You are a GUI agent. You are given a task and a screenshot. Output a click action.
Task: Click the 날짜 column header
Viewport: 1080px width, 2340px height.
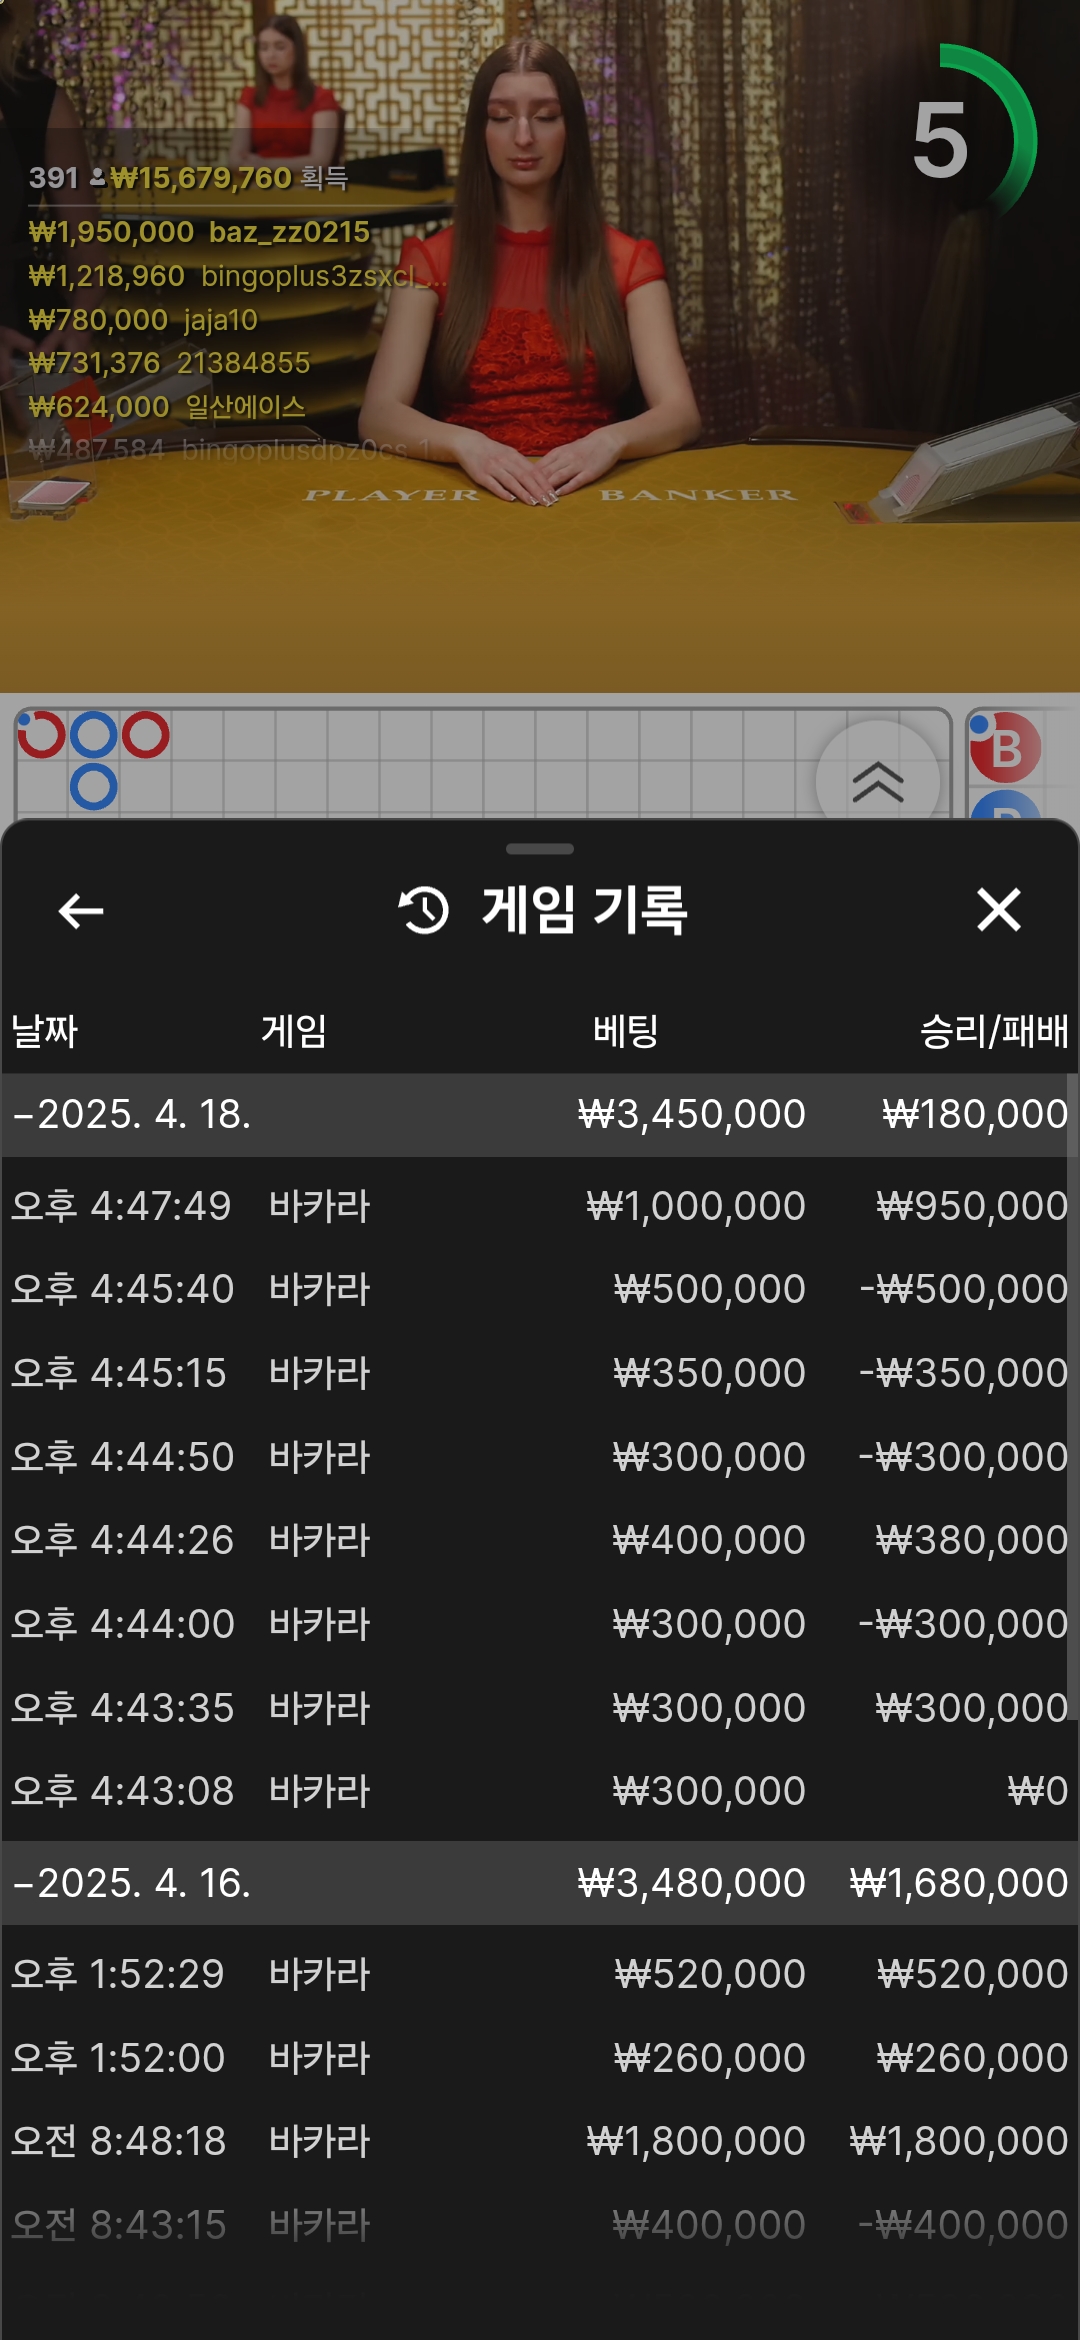44,1031
